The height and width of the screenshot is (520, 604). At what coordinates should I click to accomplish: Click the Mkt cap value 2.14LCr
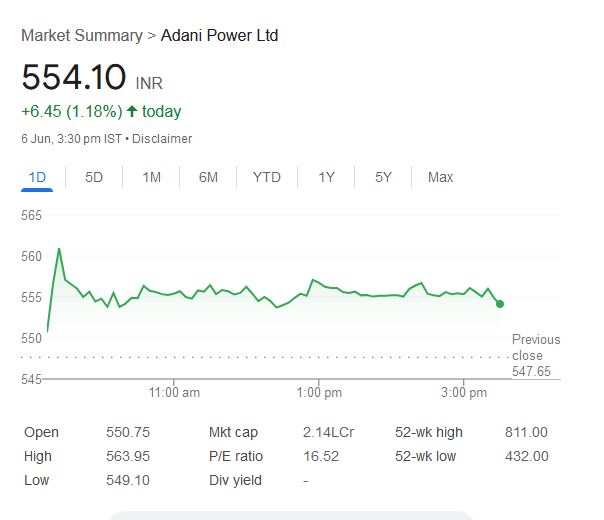coord(328,432)
